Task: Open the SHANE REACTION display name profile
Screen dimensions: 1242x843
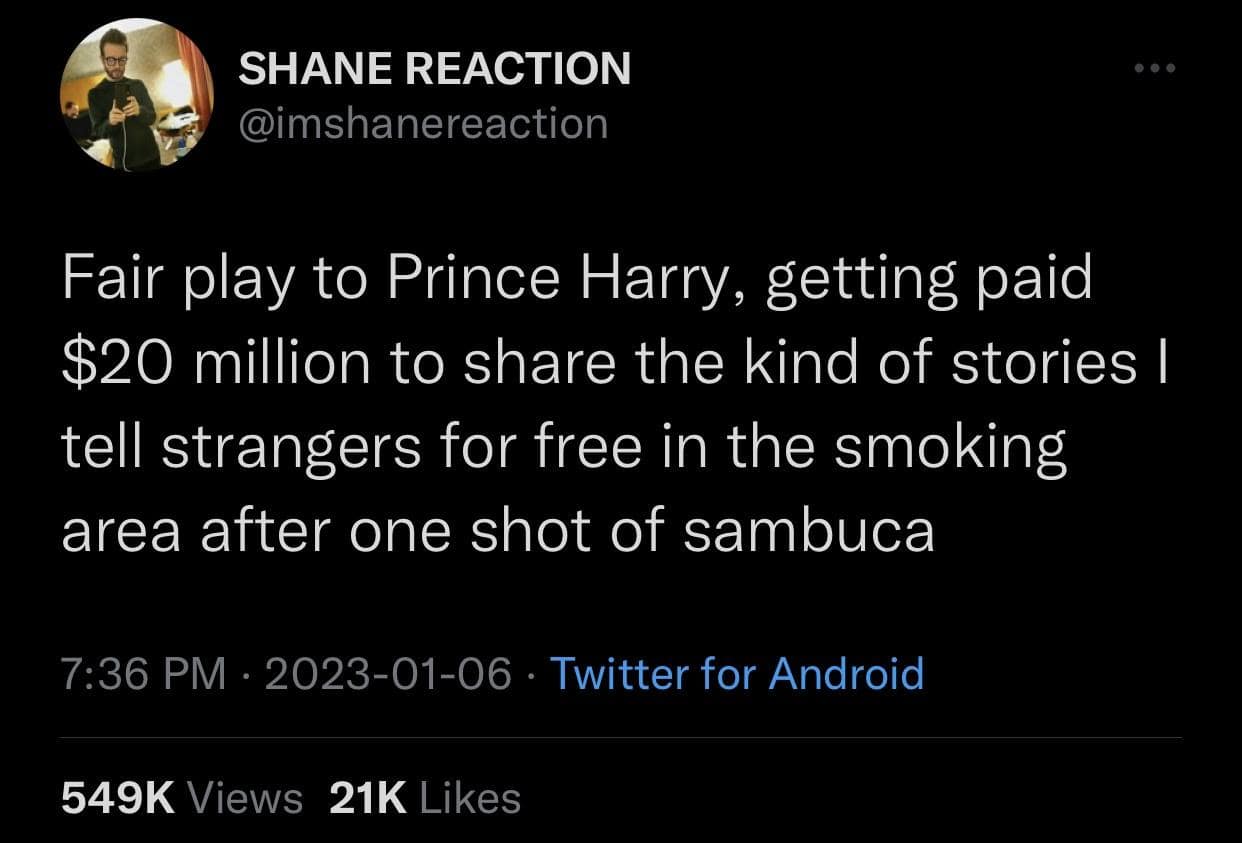Action: pos(435,69)
